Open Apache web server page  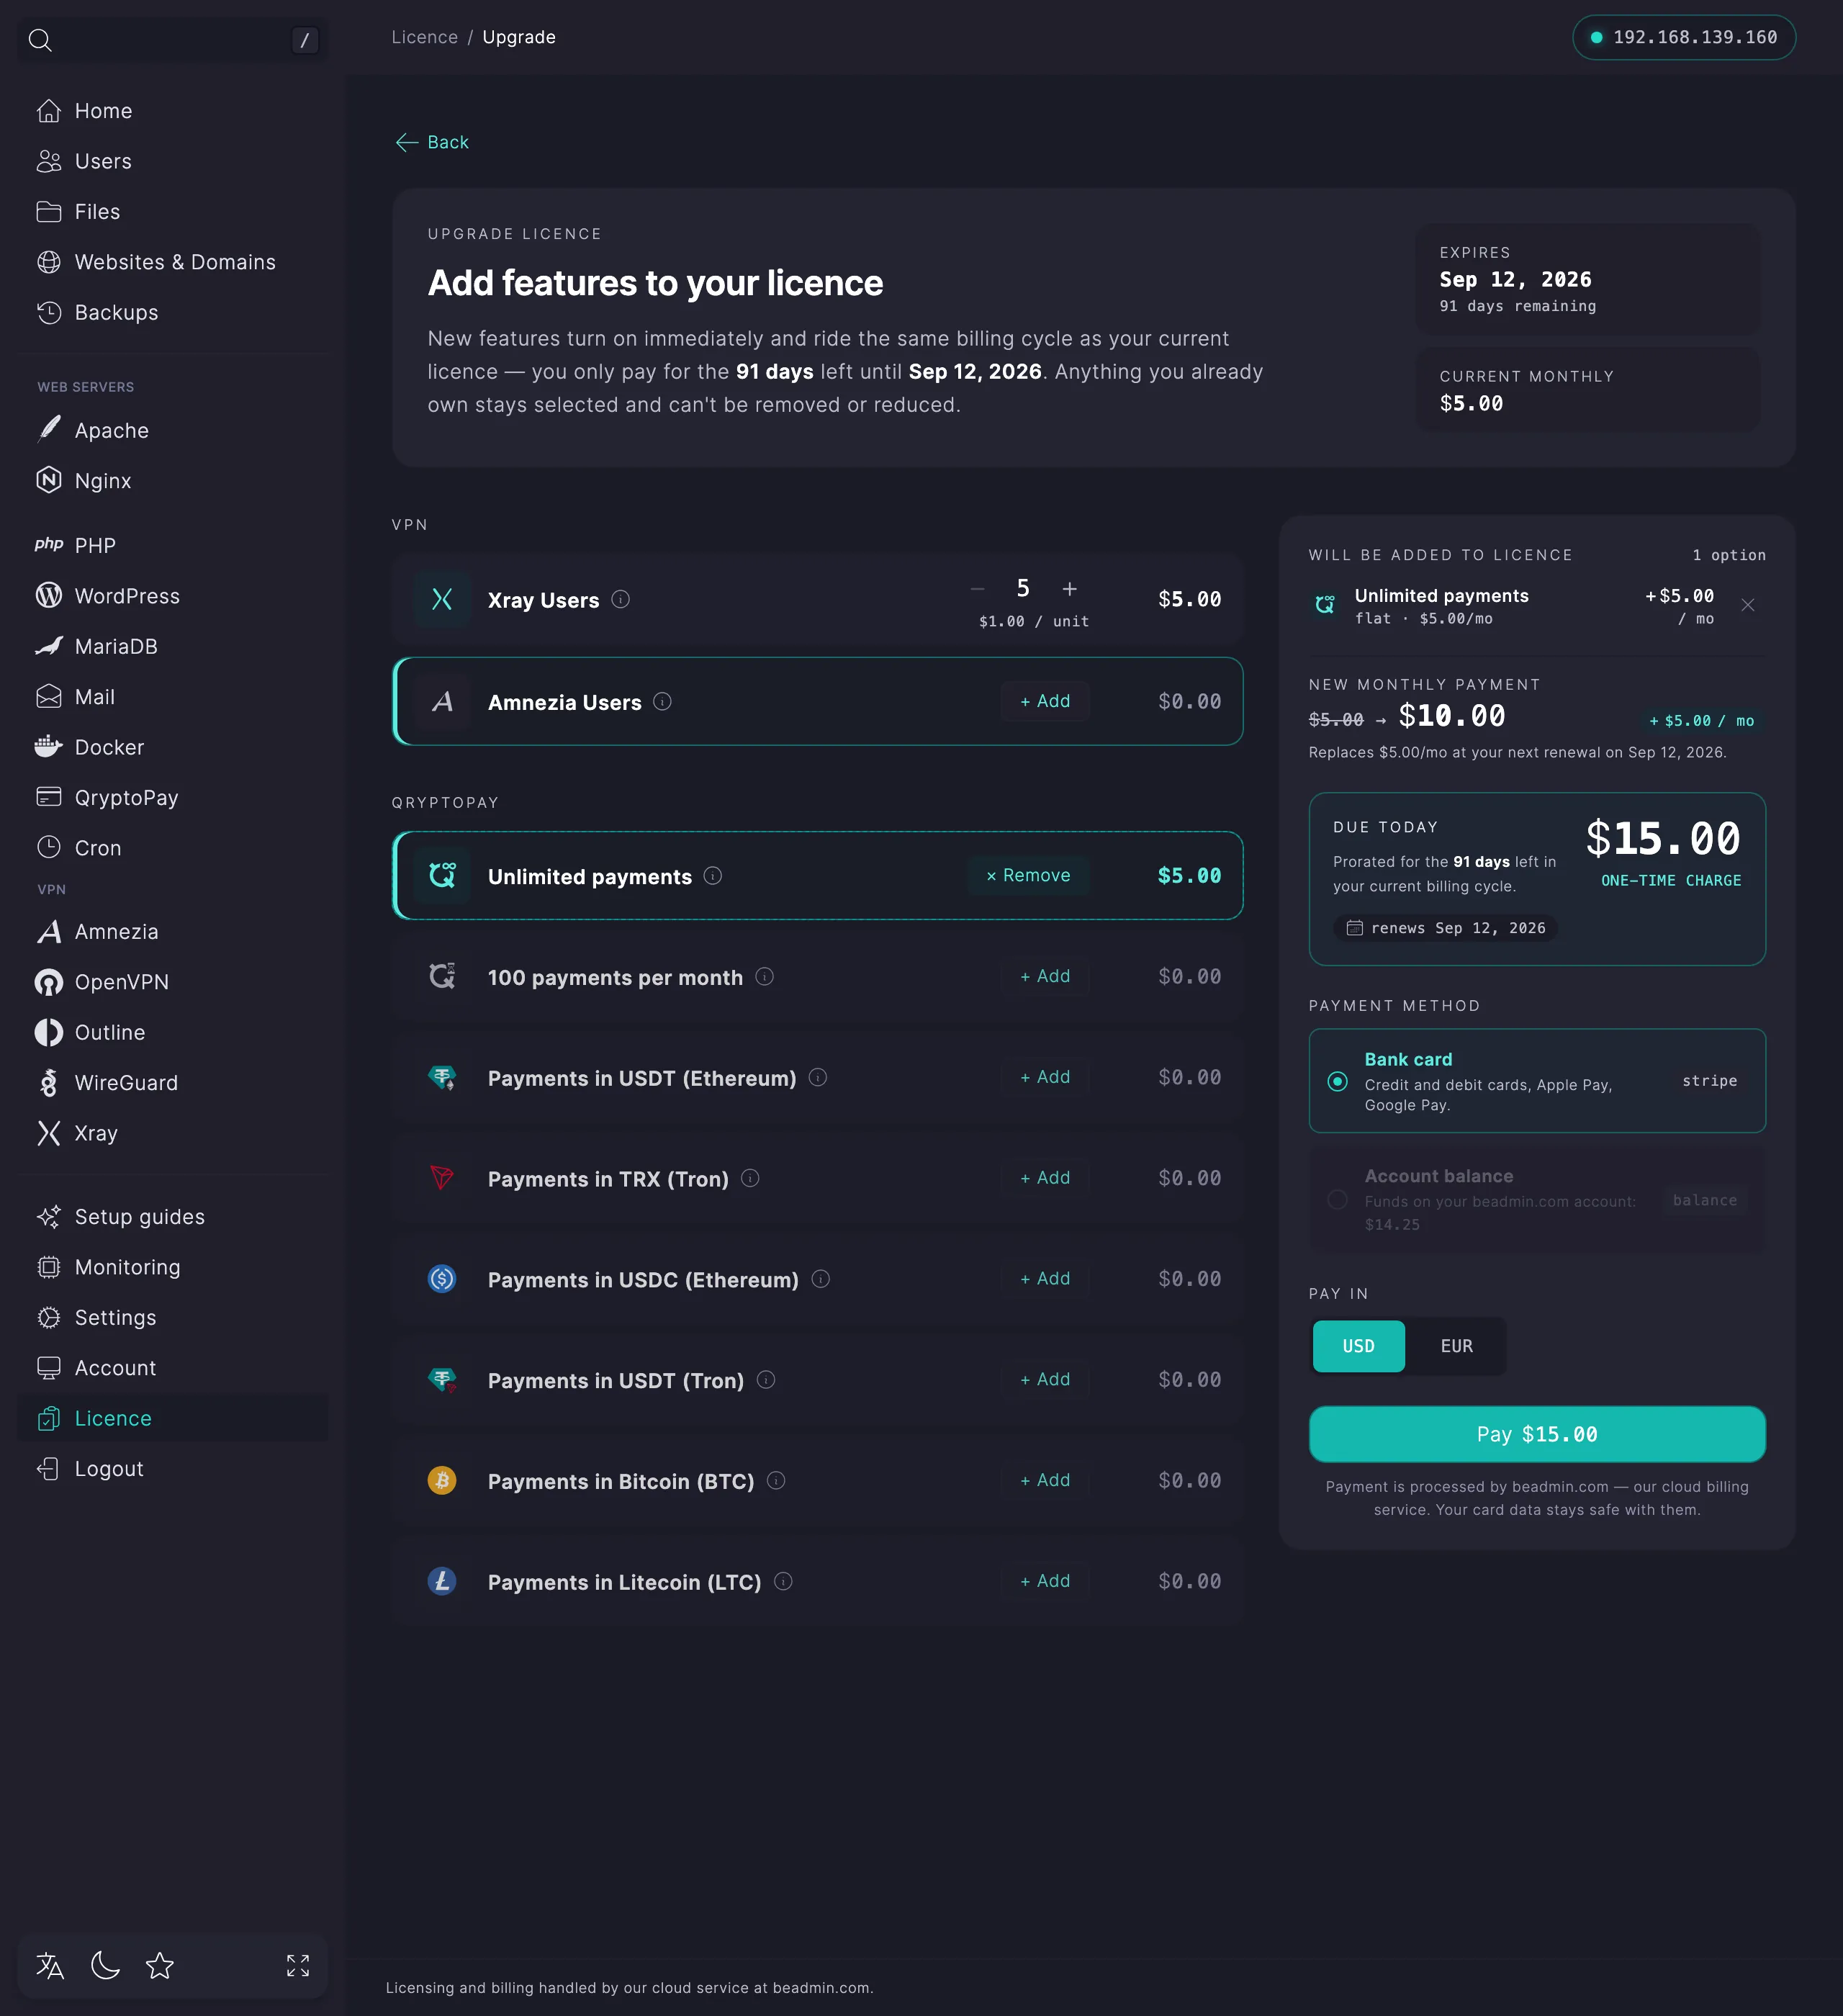click(x=173, y=431)
